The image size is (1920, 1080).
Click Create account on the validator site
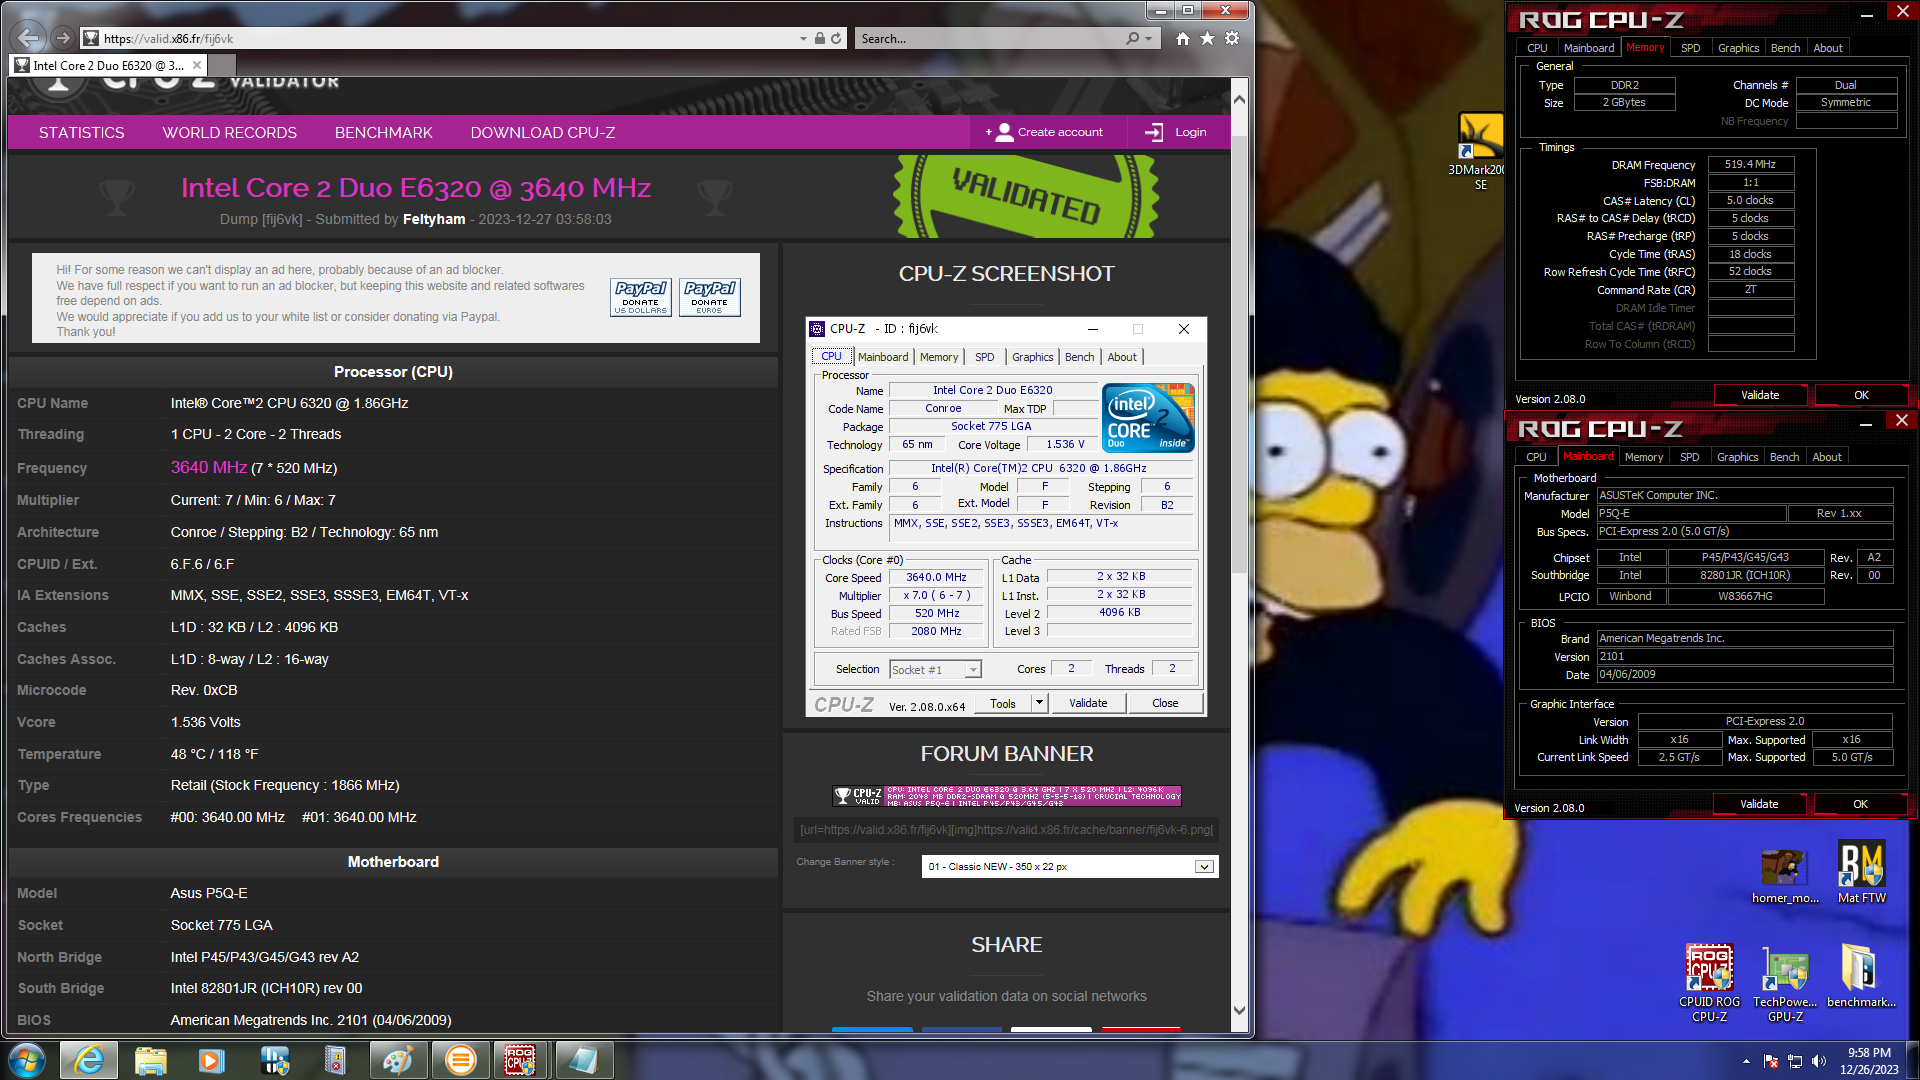(x=1048, y=132)
